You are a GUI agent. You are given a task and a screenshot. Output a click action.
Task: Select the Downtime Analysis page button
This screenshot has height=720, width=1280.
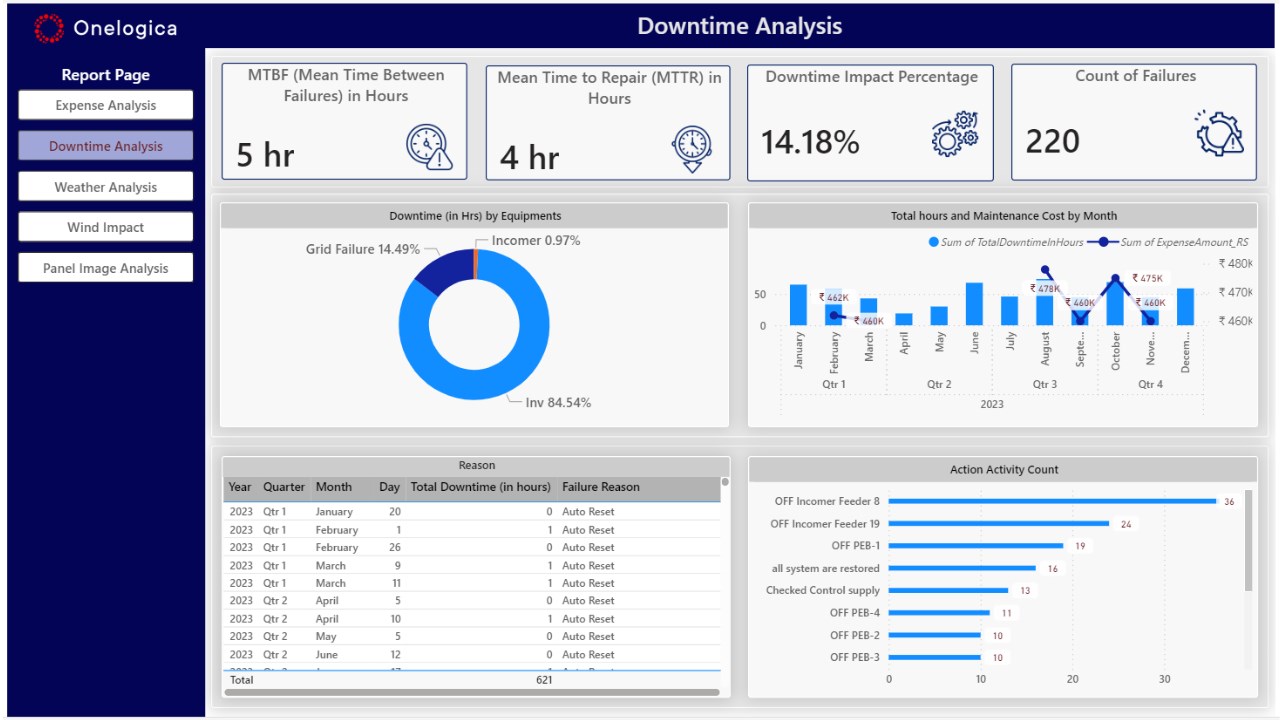coord(106,146)
